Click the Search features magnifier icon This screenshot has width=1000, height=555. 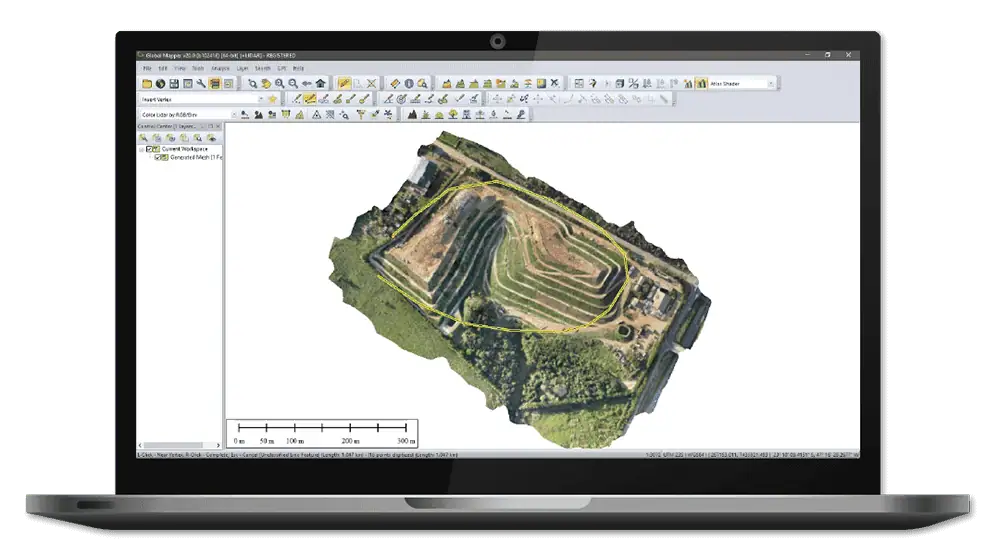click(x=422, y=84)
